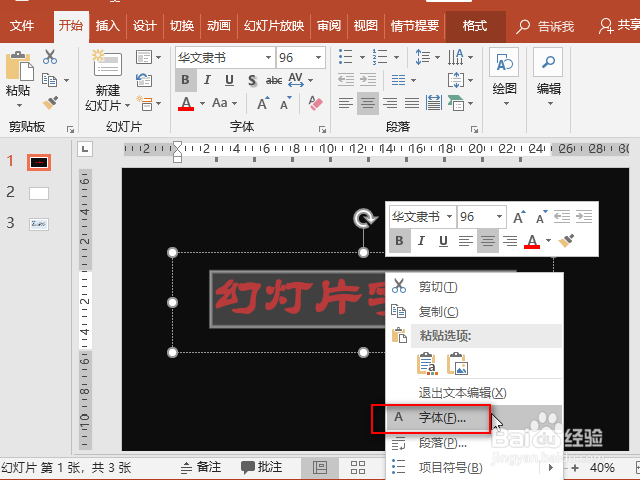Screen dimensions: 640x480
Task: Switch to the Format (格式) tab
Action: (475, 26)
